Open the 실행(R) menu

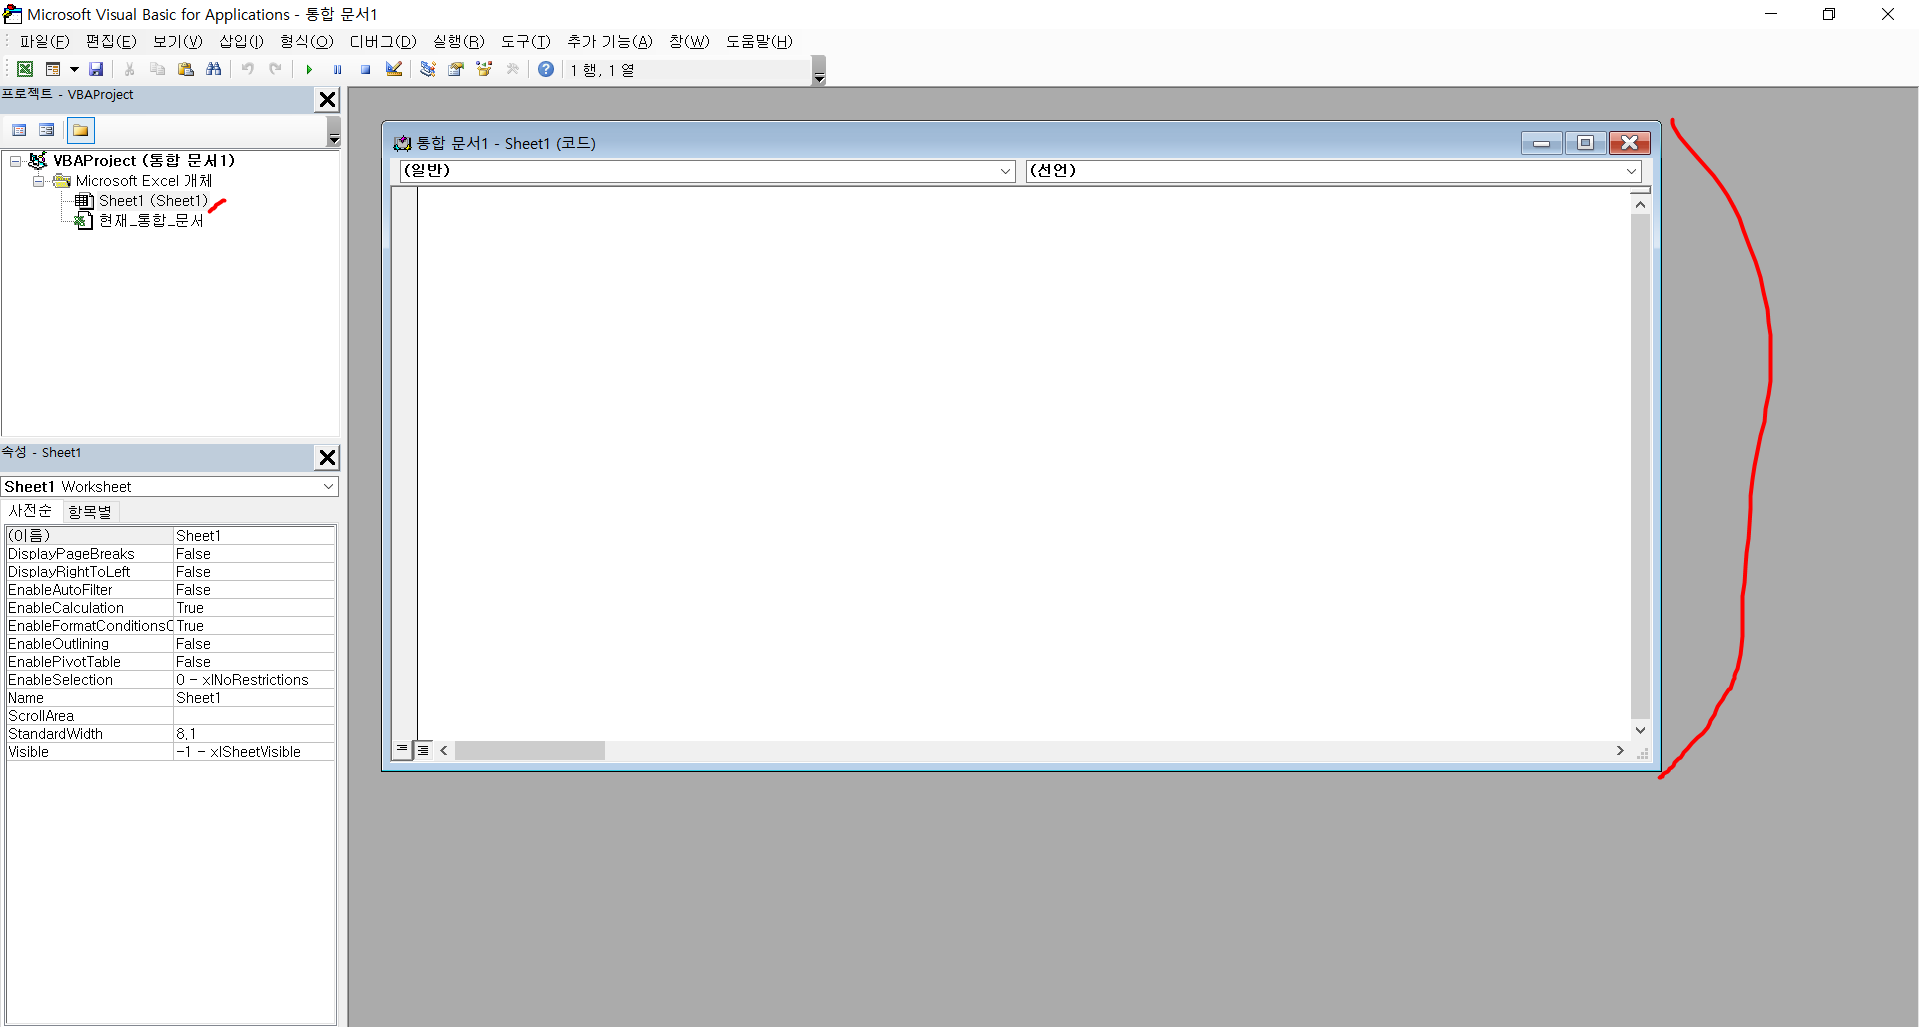(x=459, y=41)
